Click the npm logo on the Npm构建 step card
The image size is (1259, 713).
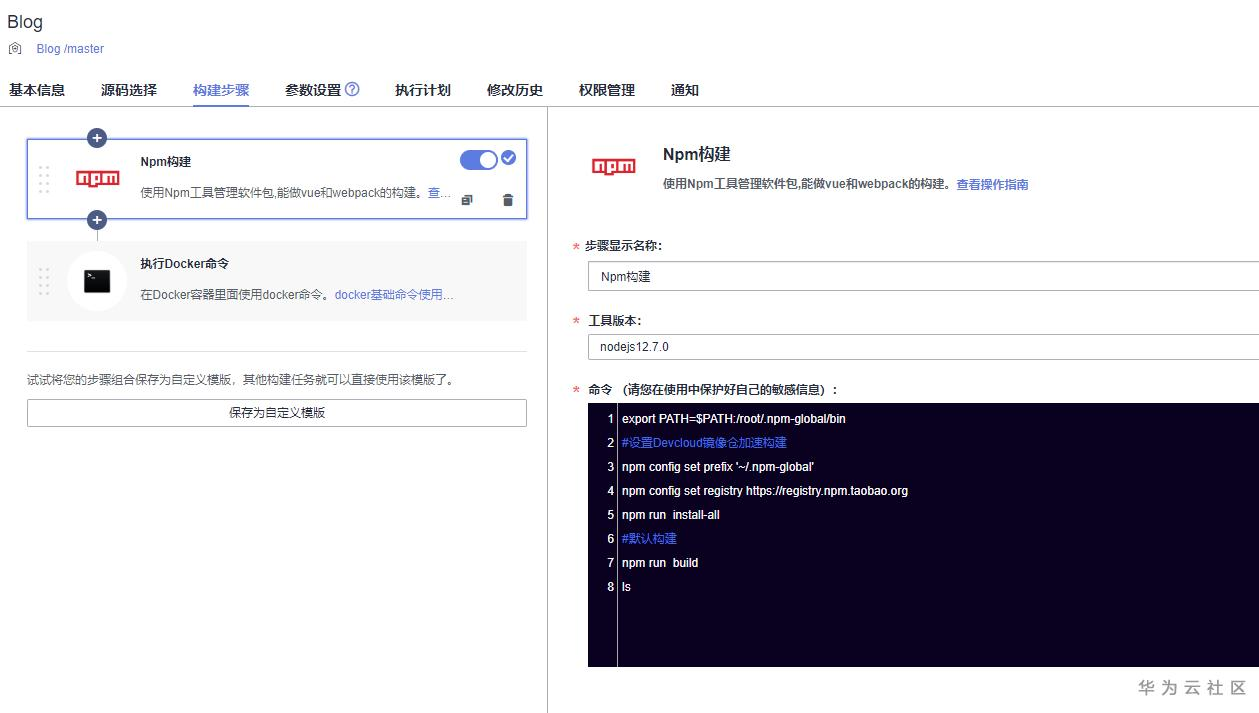pos(96,180)
